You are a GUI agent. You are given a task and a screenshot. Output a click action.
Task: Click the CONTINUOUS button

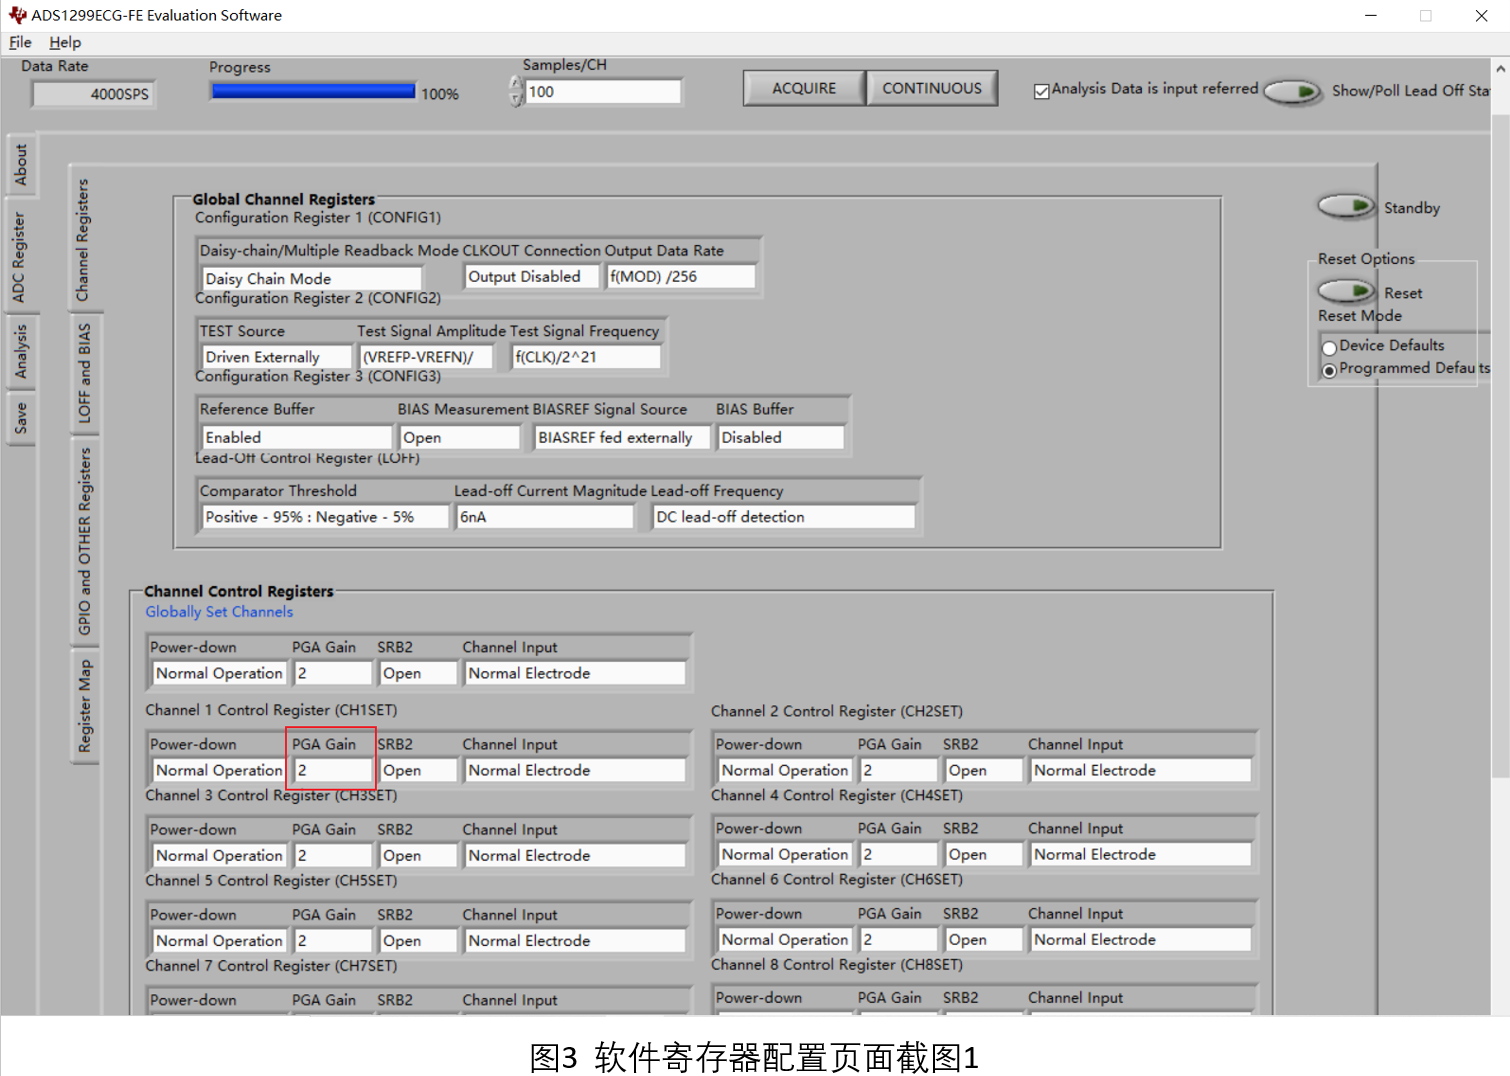(932, 88)
